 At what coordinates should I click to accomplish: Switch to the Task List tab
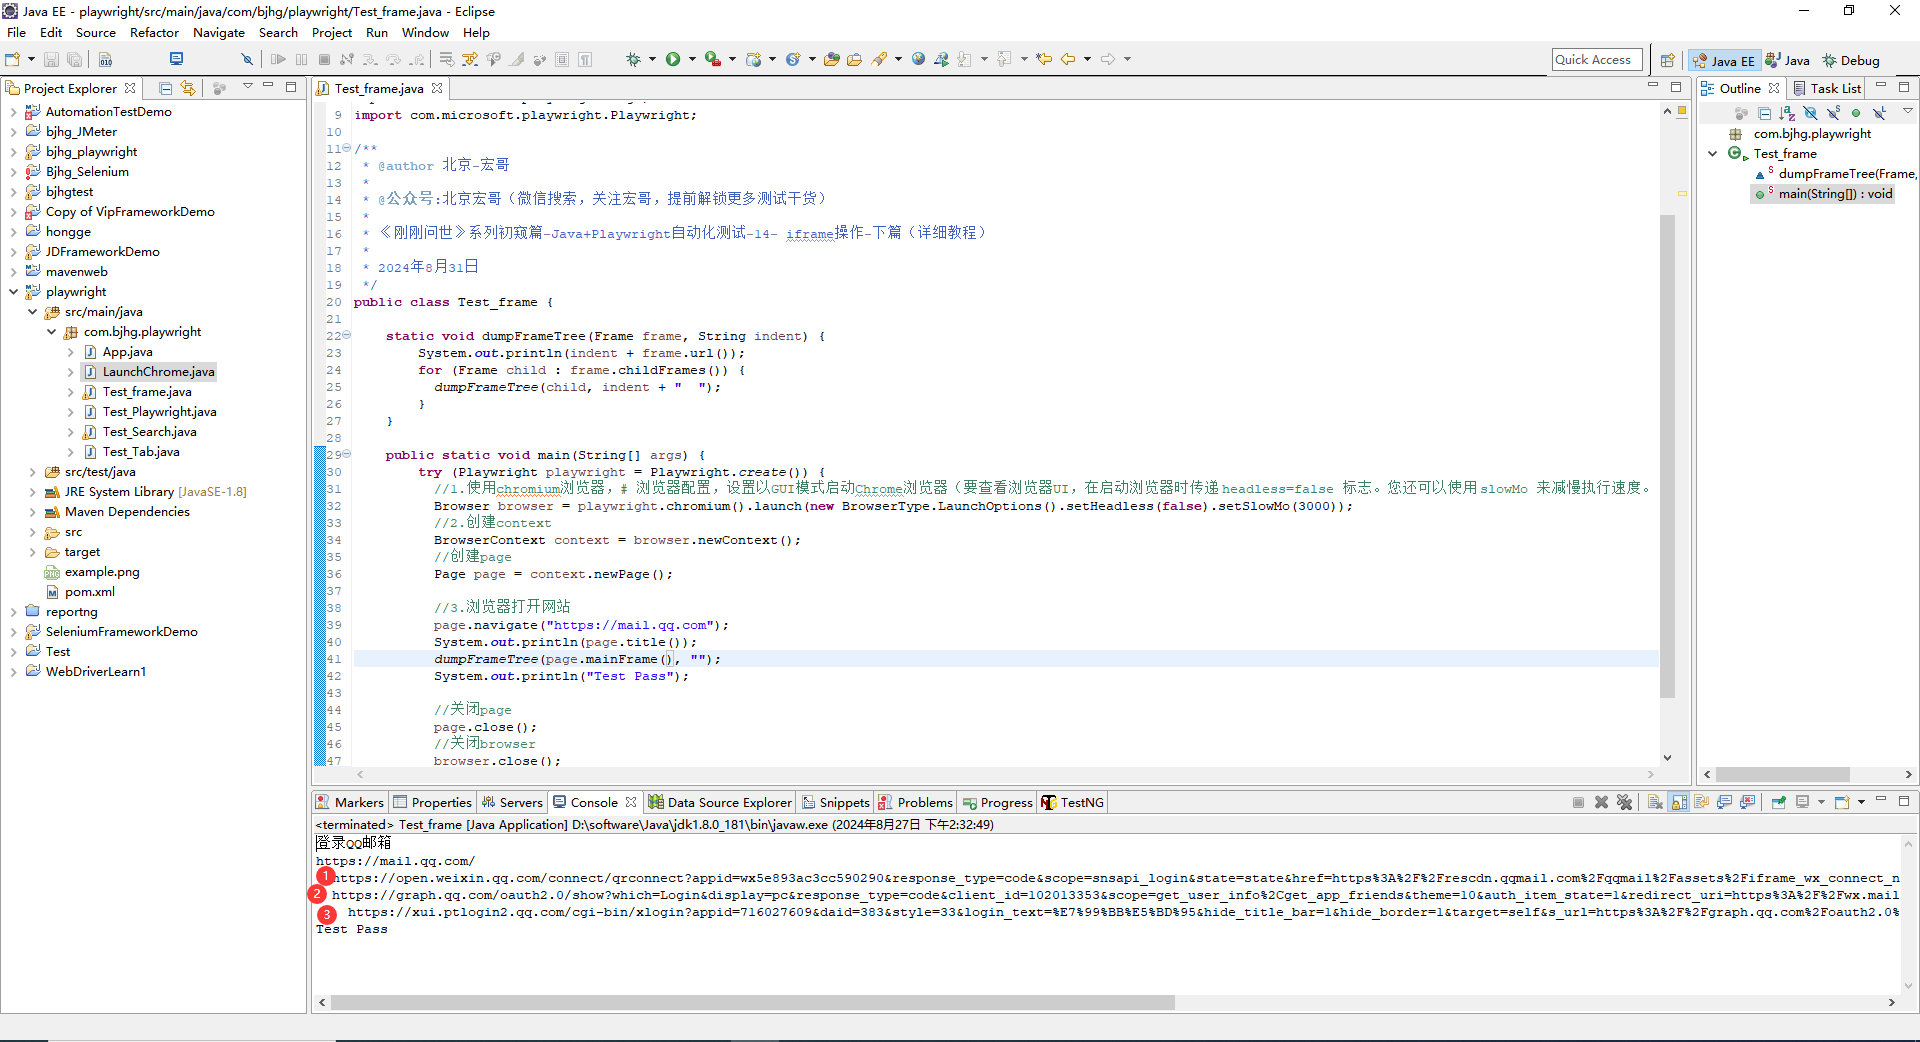1827,88
